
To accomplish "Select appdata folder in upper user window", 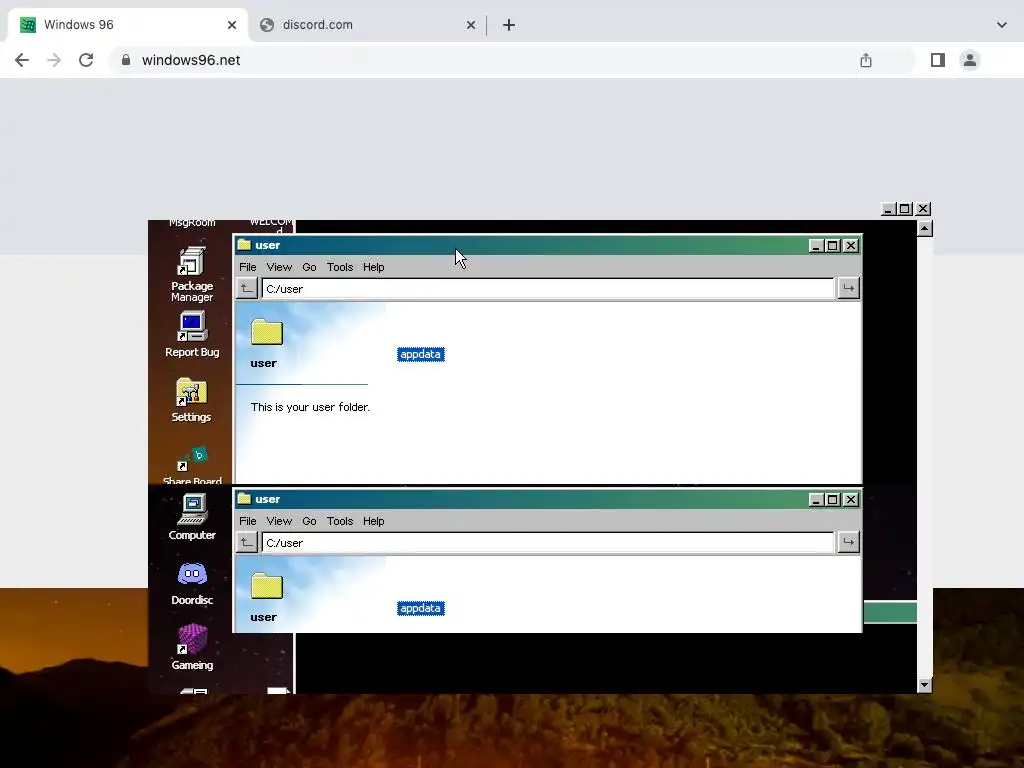I will (421, 355).
